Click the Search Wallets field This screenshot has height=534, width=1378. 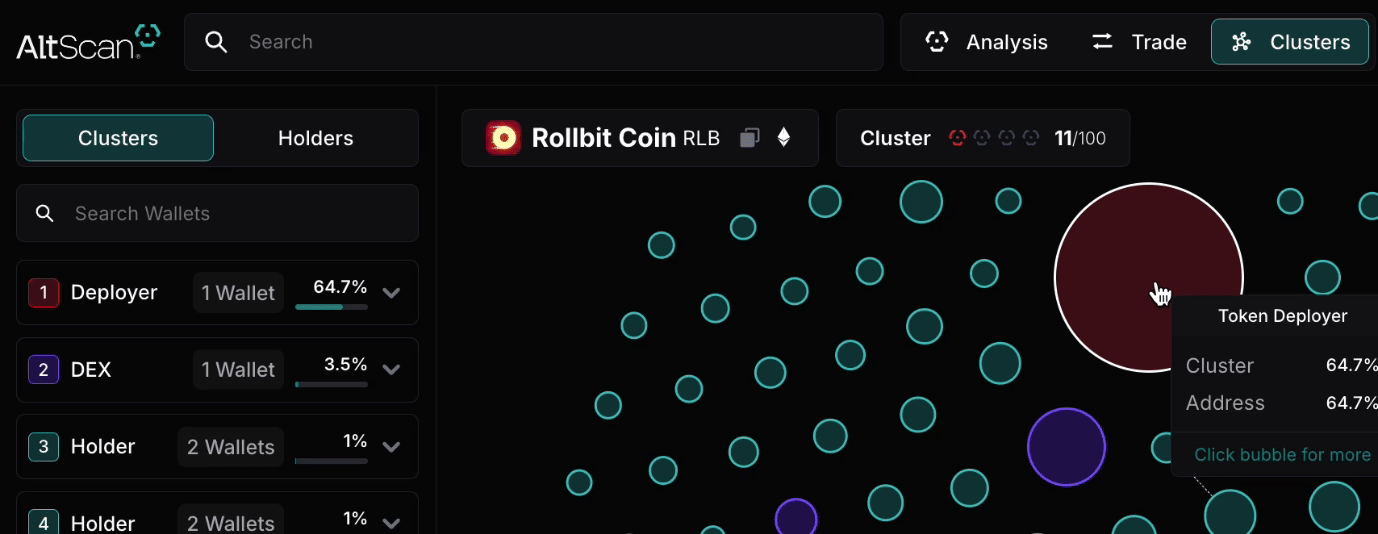217,213
